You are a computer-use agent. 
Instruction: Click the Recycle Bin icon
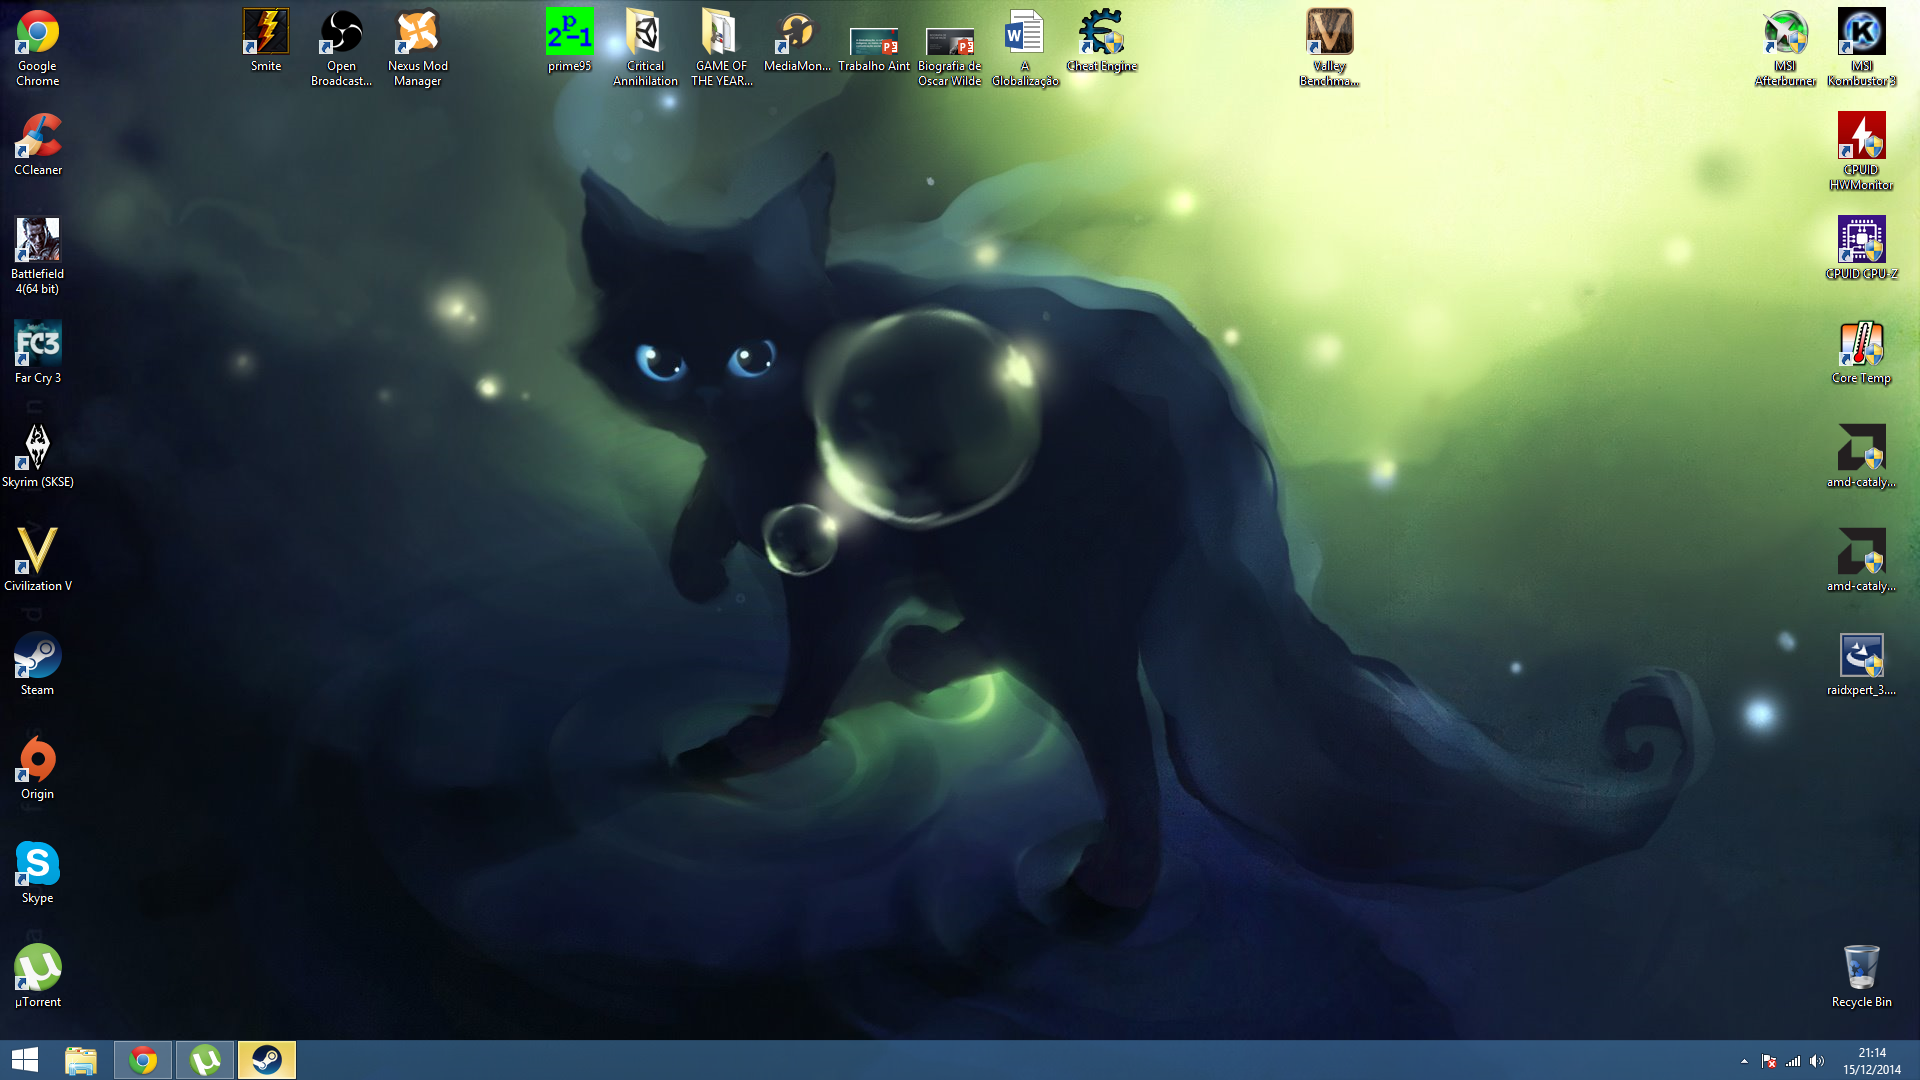[1861, 968]
